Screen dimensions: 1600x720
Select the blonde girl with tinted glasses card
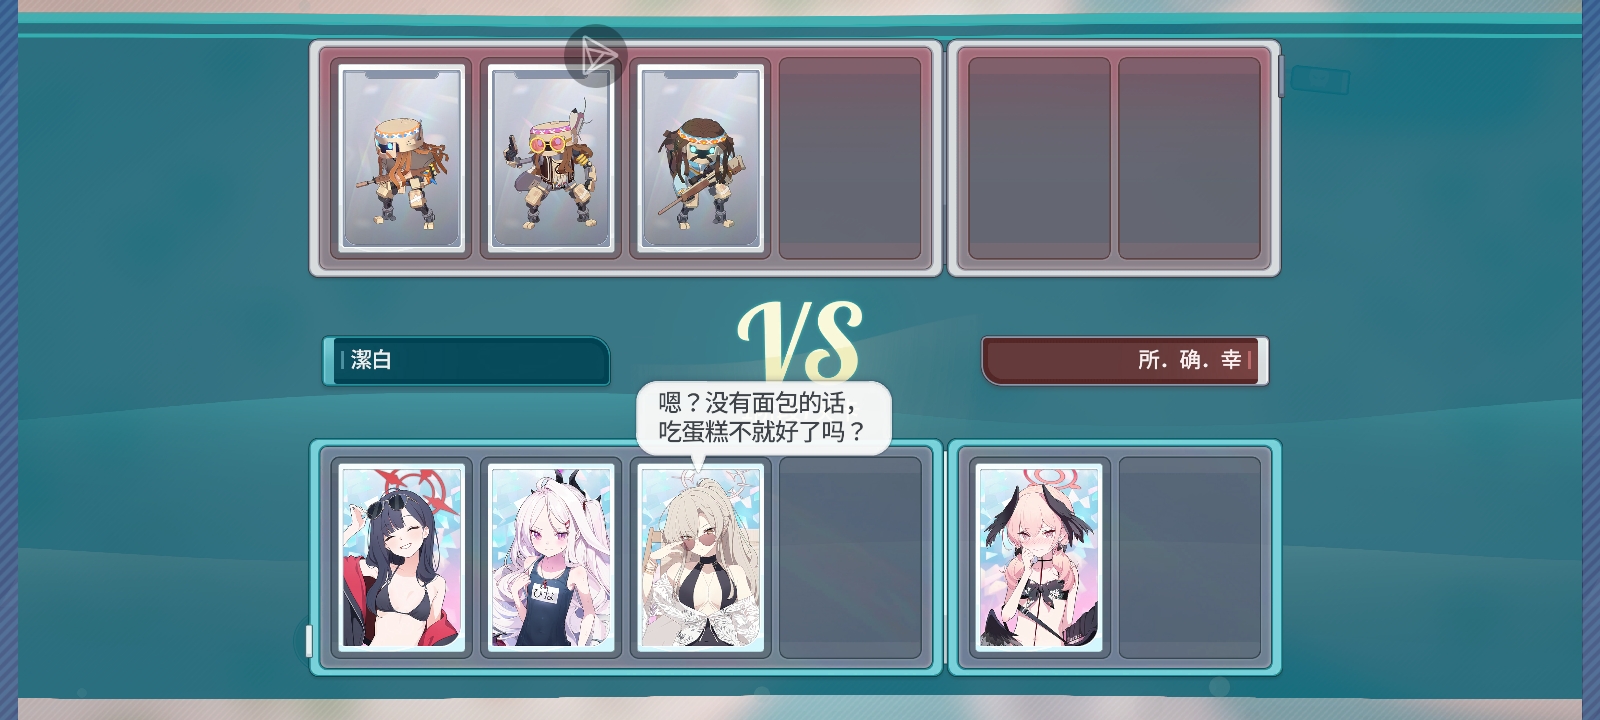[x=700, y=557]
